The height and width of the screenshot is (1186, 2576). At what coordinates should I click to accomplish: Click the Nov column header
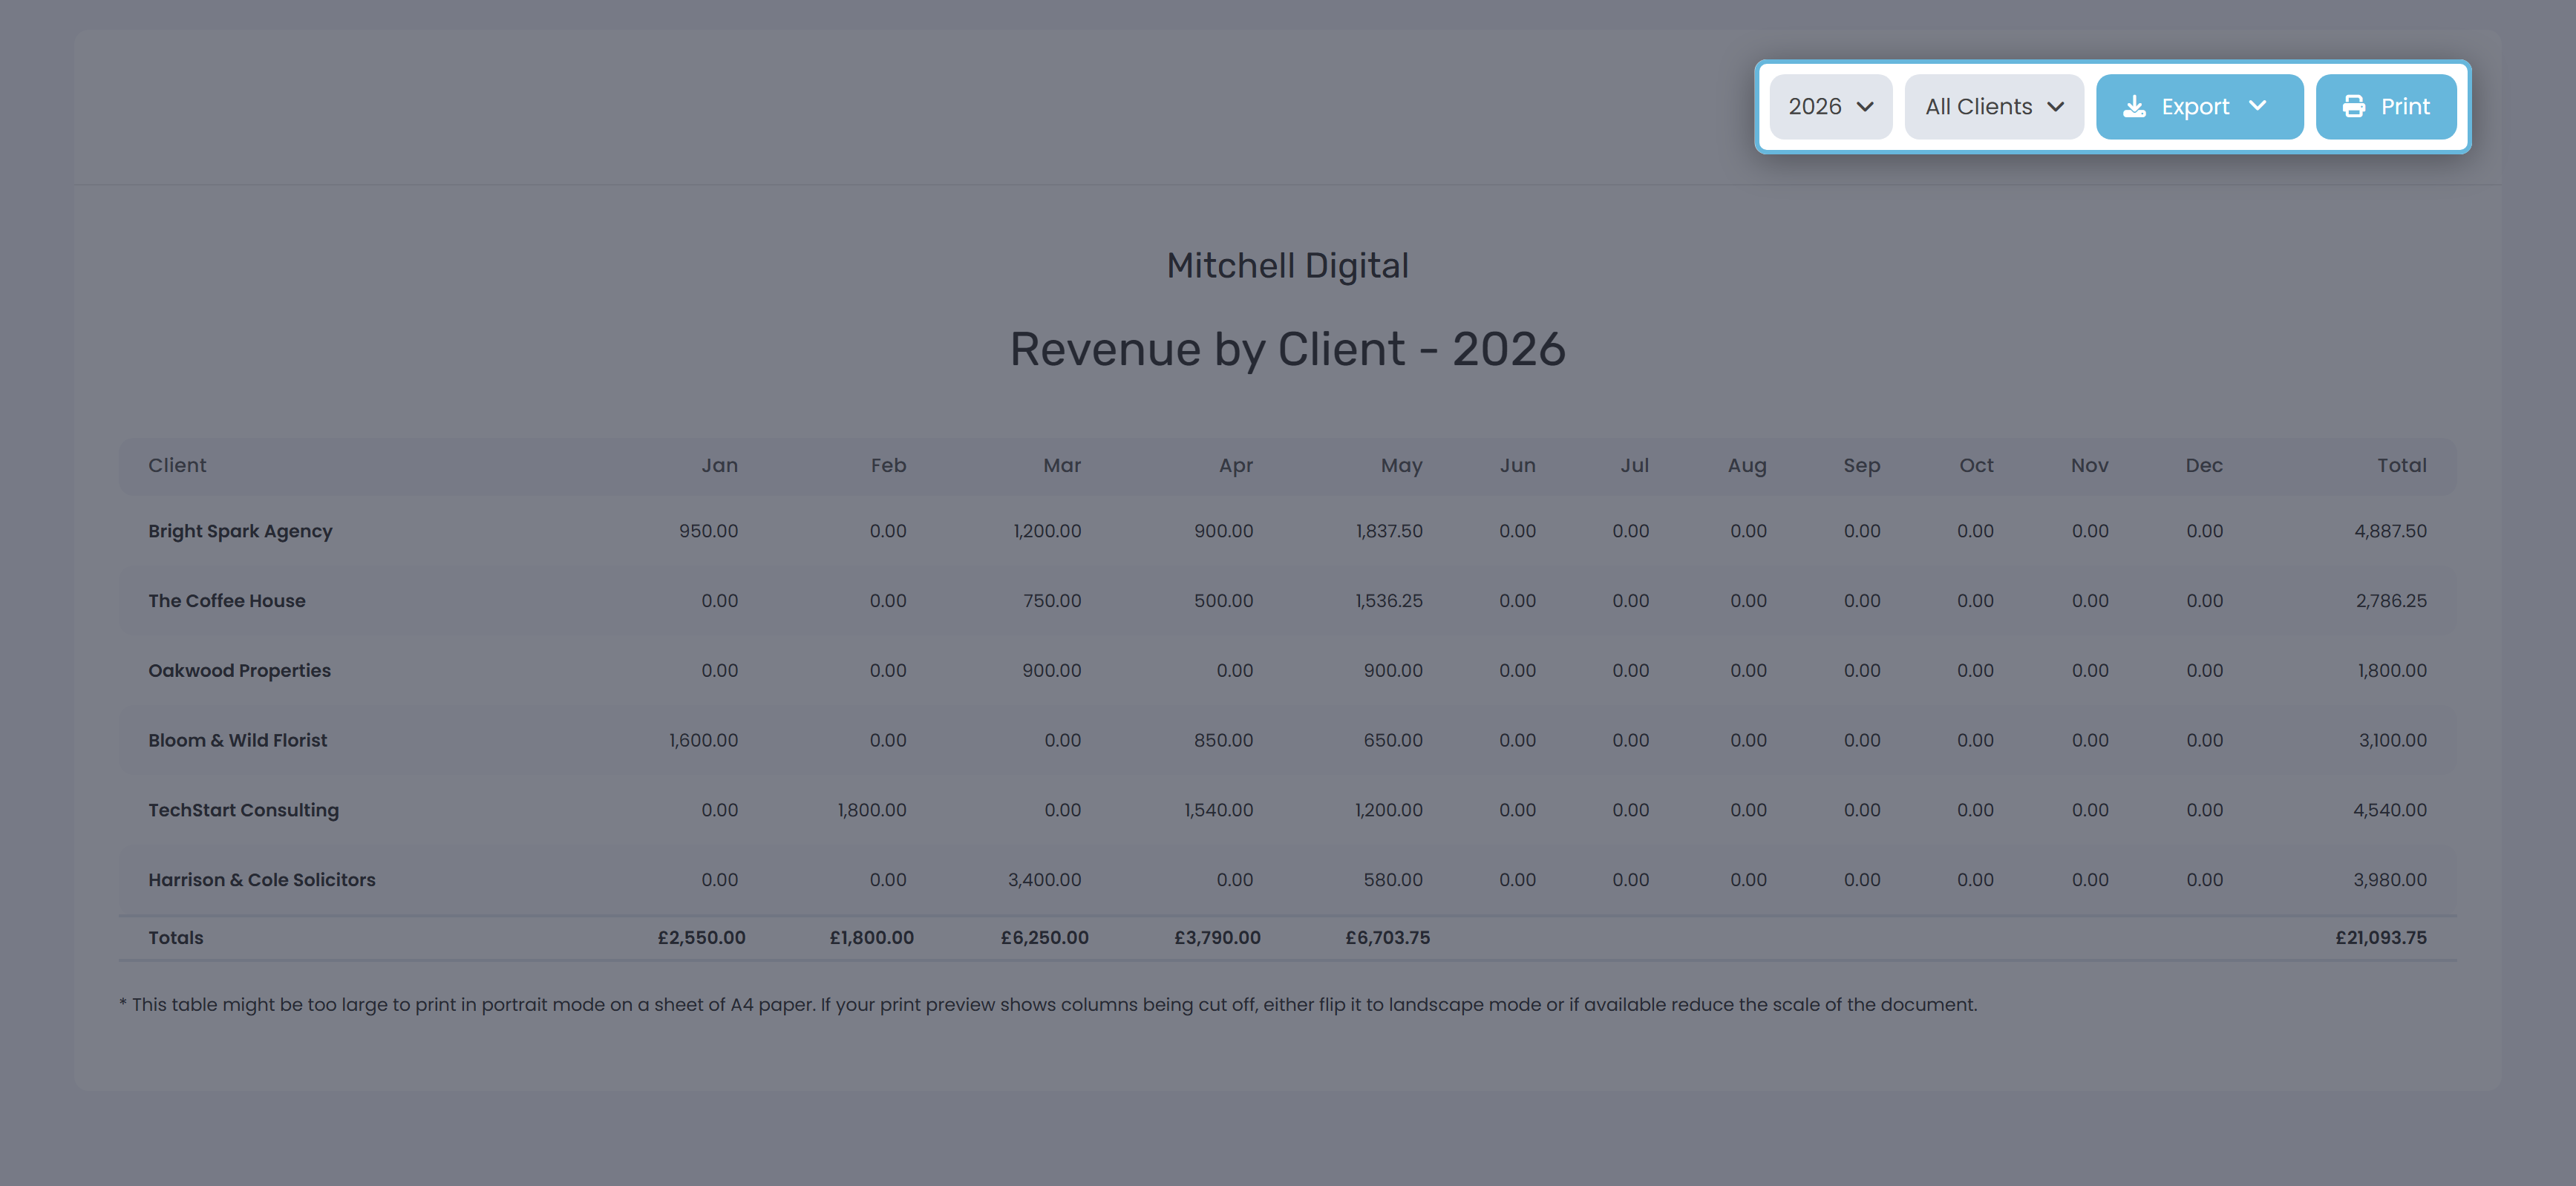click(x=2089, y=465)
